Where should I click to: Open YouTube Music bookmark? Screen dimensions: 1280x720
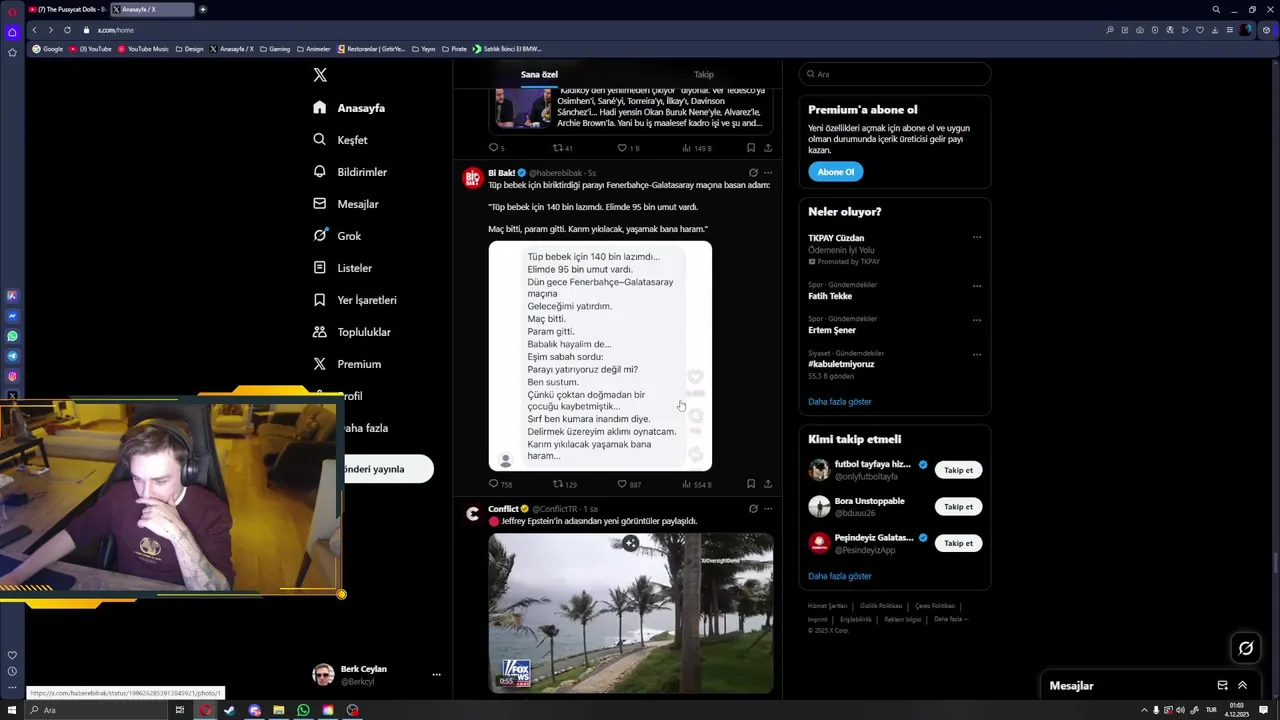coord(143,48)
